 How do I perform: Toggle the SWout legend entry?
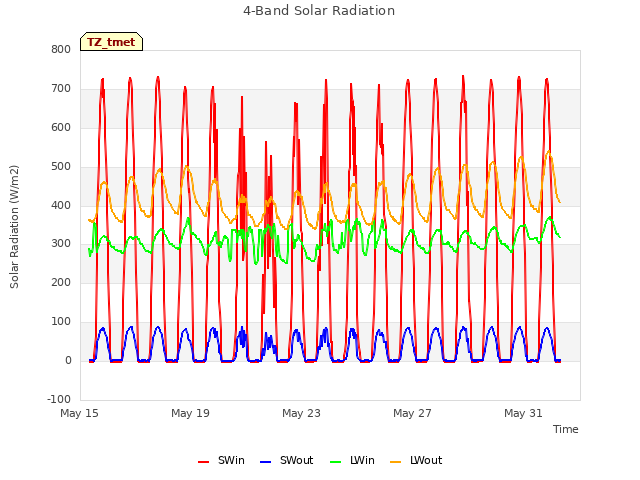(287, 460)
